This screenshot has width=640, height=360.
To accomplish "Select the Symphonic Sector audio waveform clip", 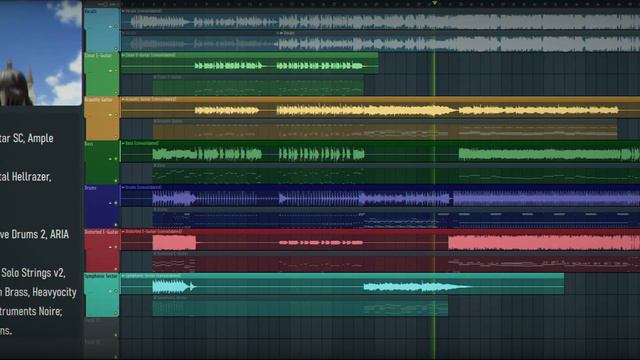I will click(342, 284).
